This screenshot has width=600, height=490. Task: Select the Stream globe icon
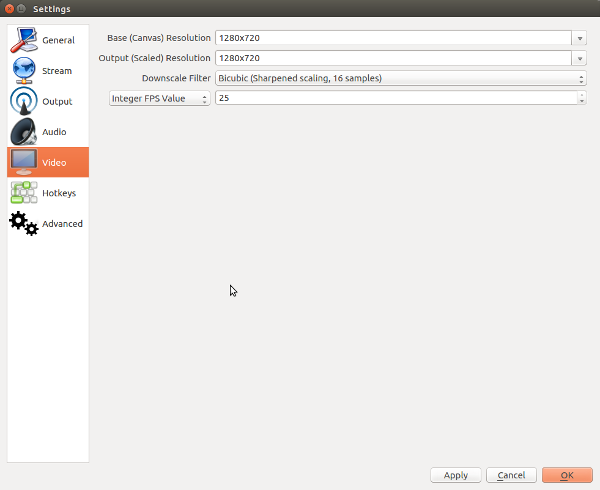click(24, 71)
